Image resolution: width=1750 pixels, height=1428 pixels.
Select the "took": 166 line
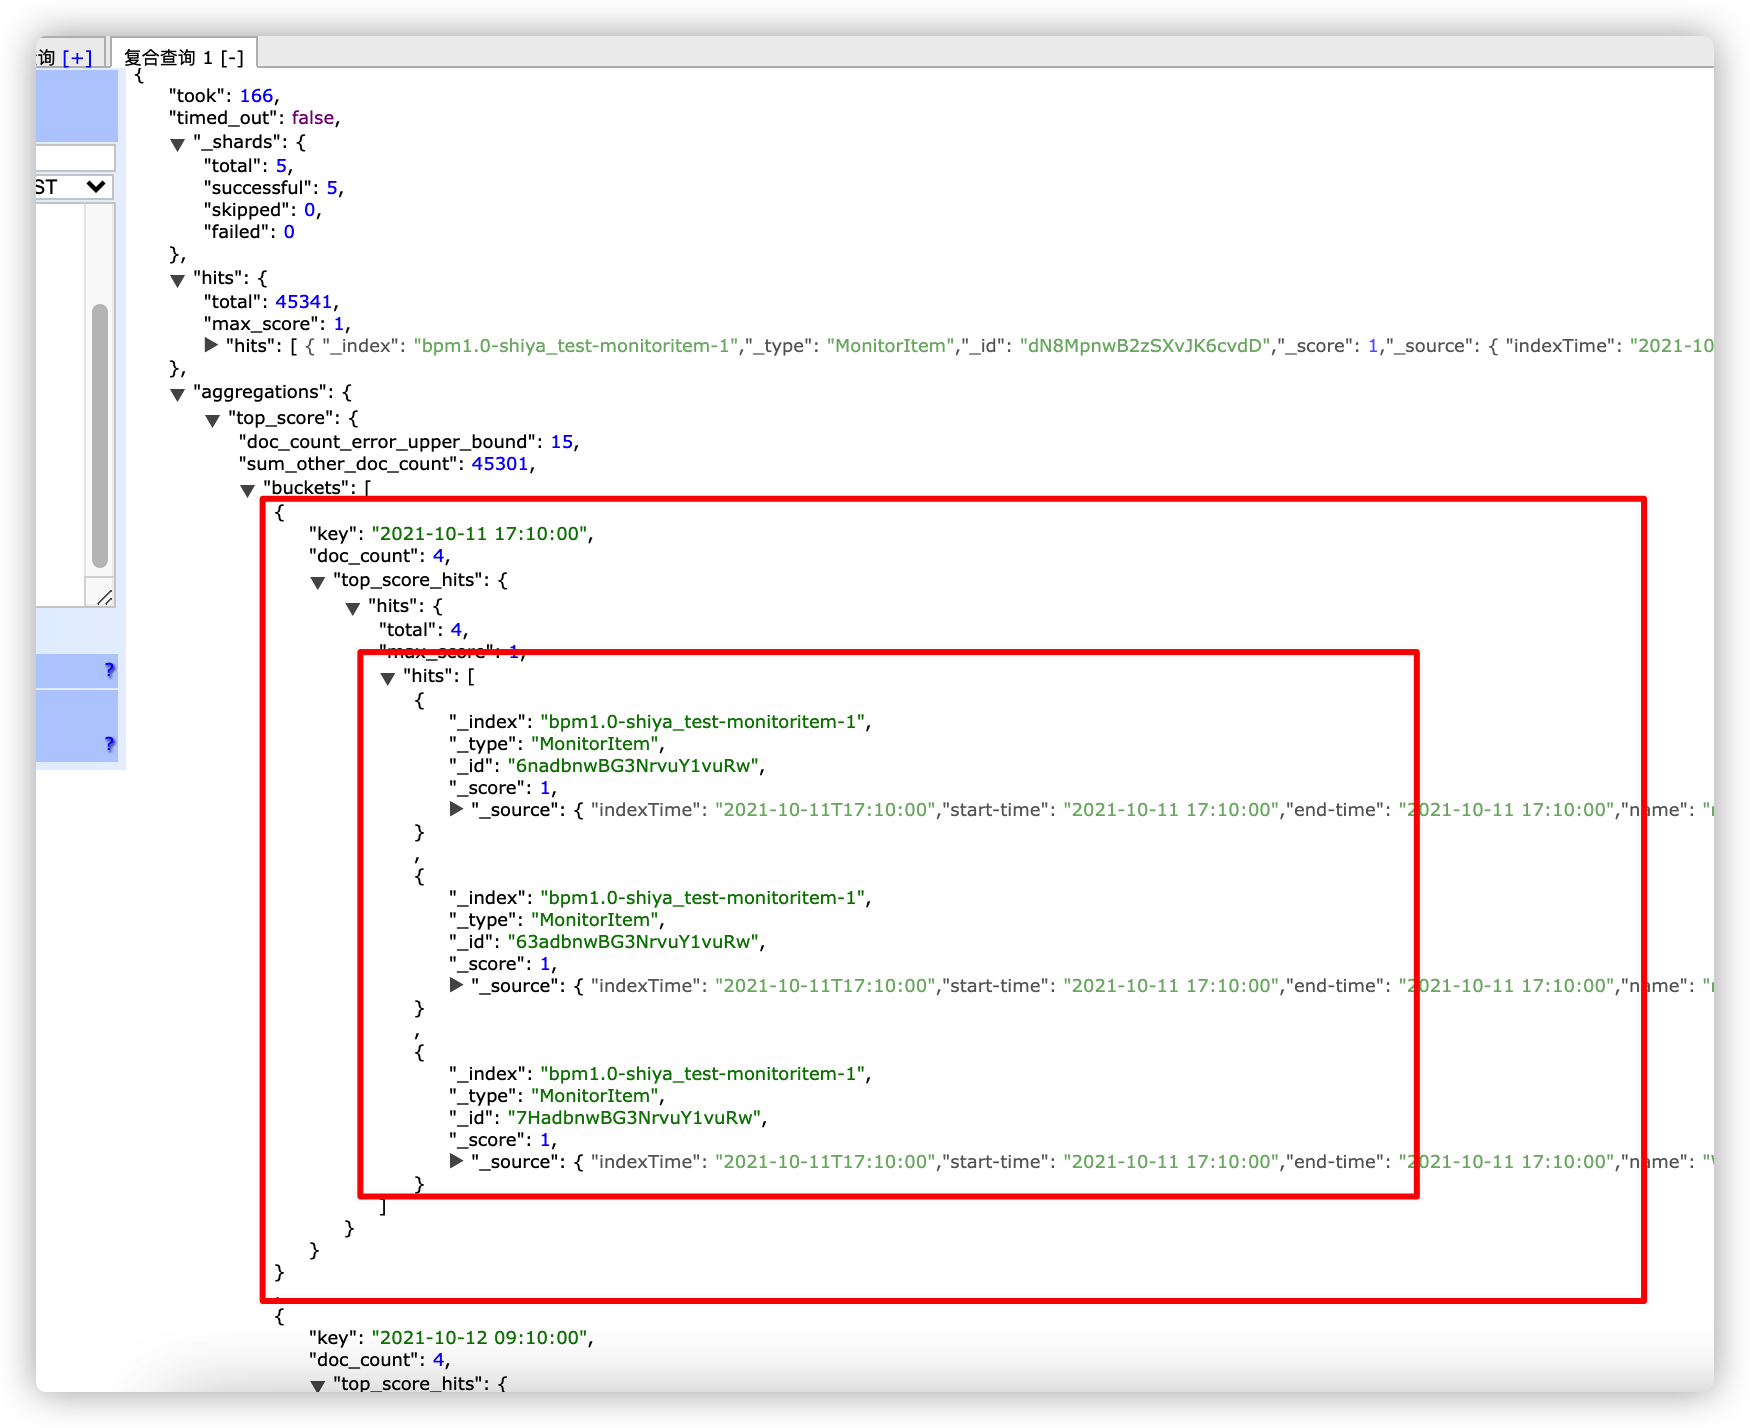tap(224, 96)
